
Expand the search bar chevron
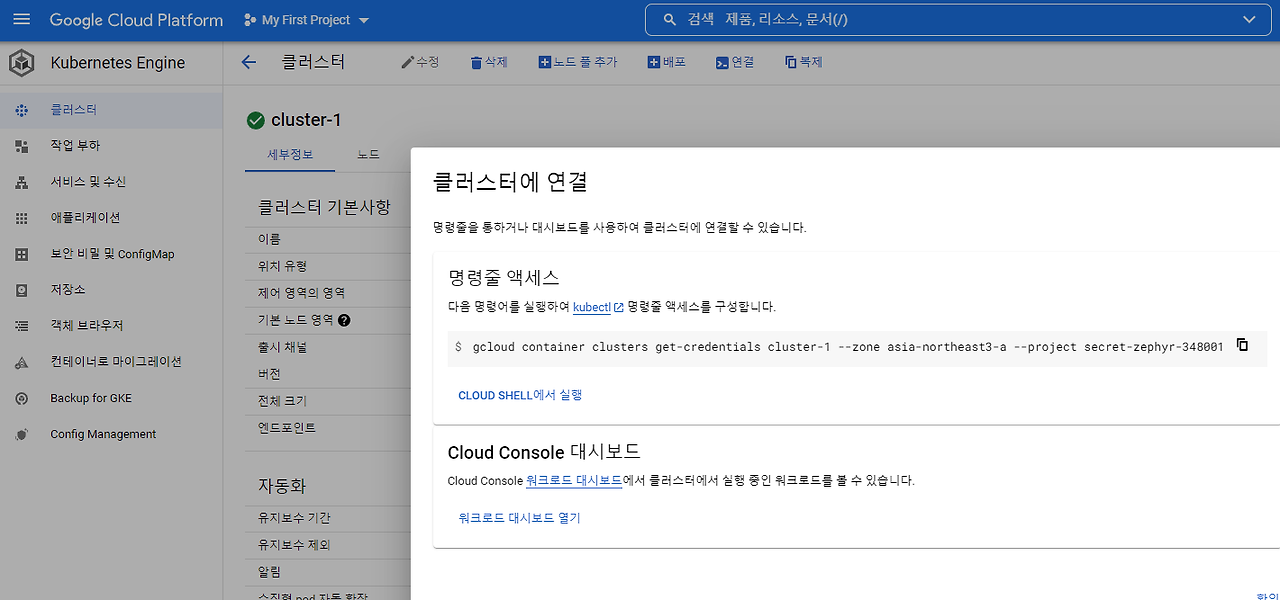(1249, 20)
